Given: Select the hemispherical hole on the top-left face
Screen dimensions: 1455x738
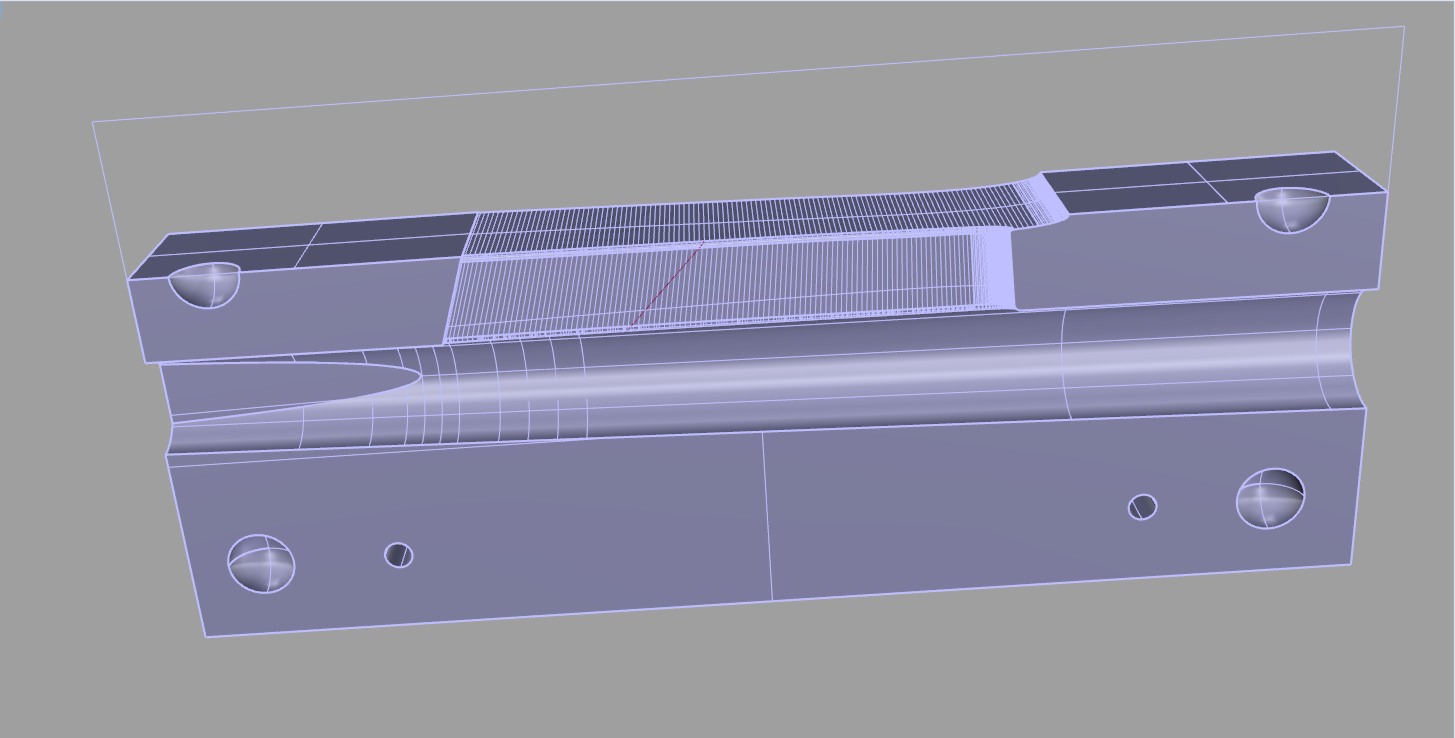Looking at the screenshot, I should tap(205, 284).
